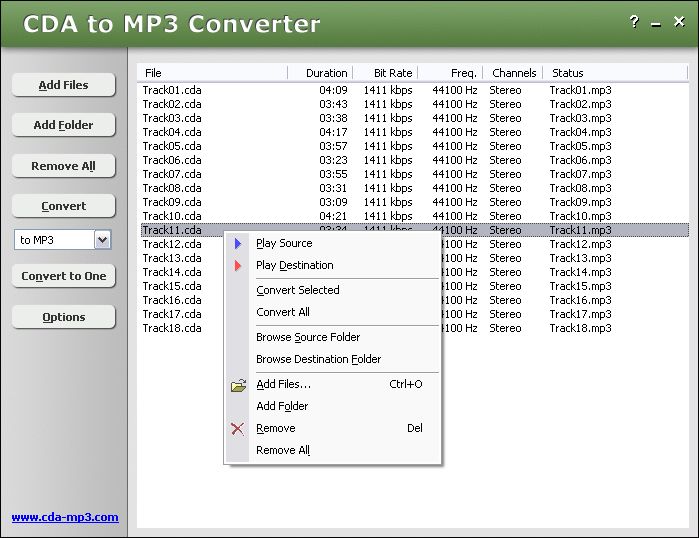
Task: Select the Track08.cda row
Action: coord(415,188)
